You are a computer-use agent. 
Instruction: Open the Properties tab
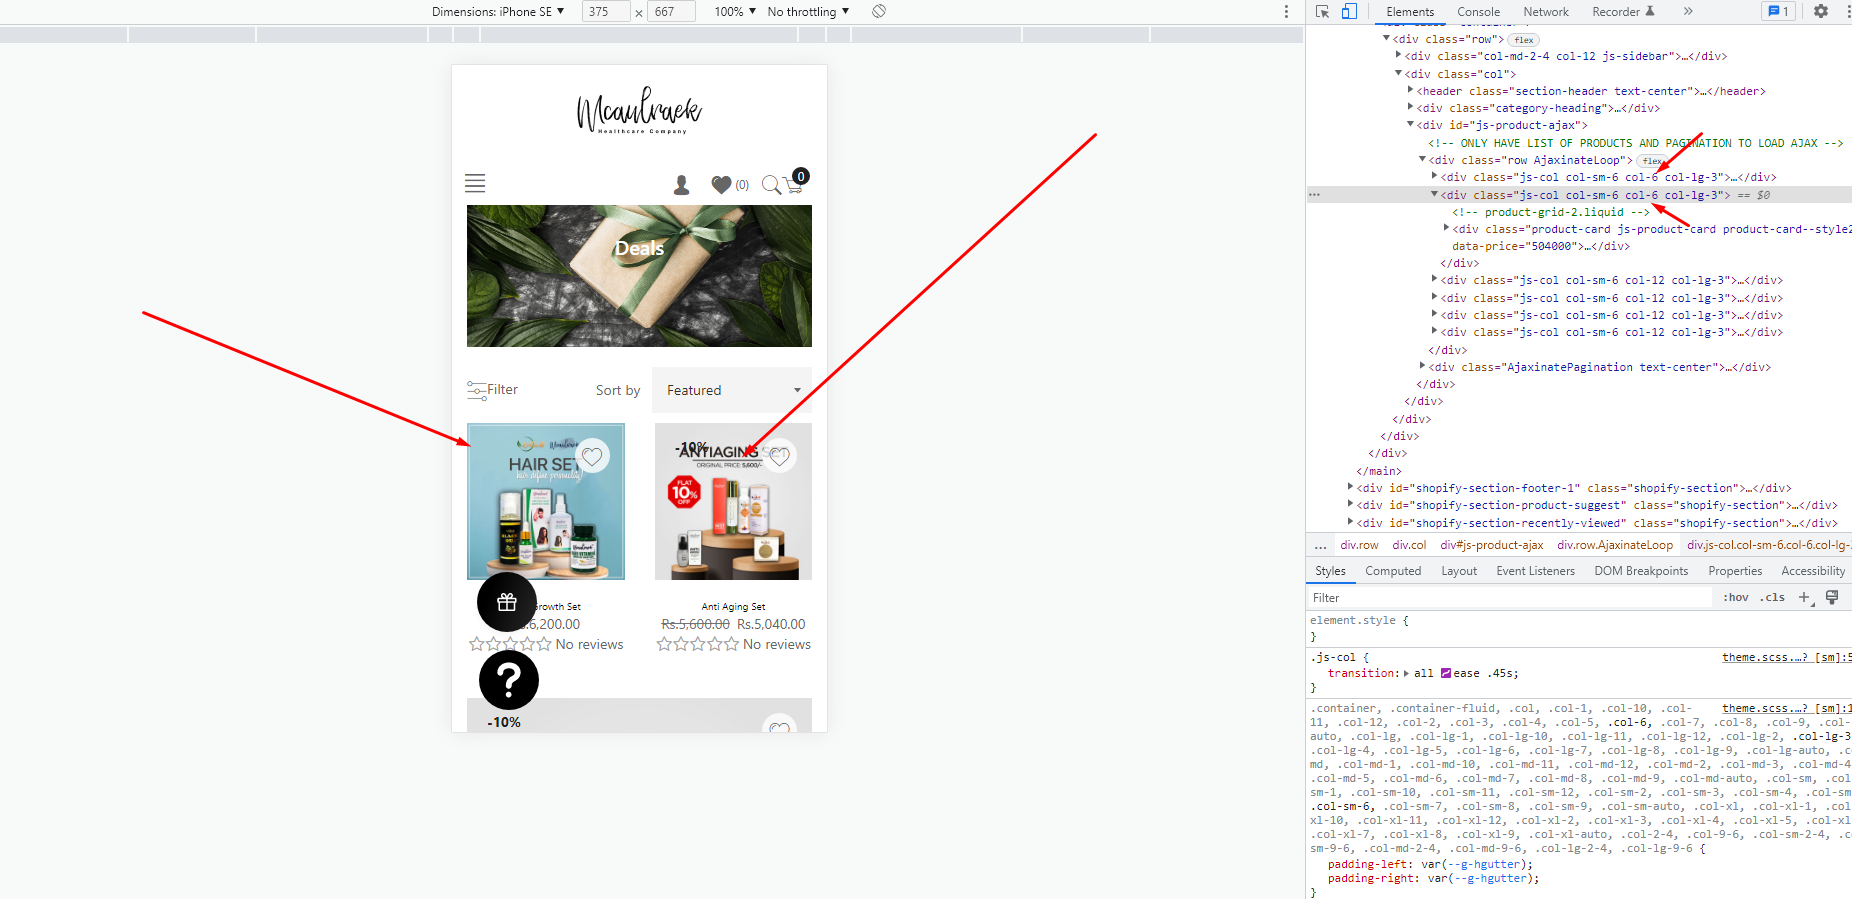(1735, 571)
